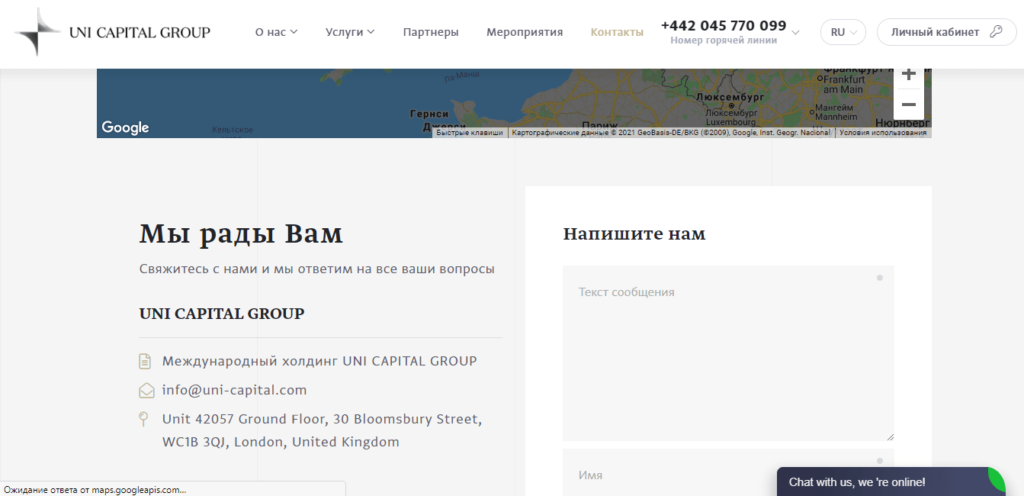Click the Ожидание ответа status bar text

pos(95,489)
